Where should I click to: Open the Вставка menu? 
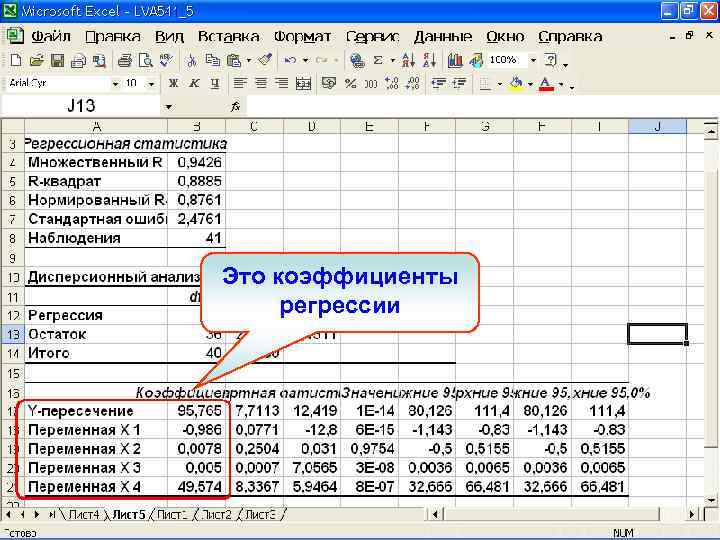228,36
